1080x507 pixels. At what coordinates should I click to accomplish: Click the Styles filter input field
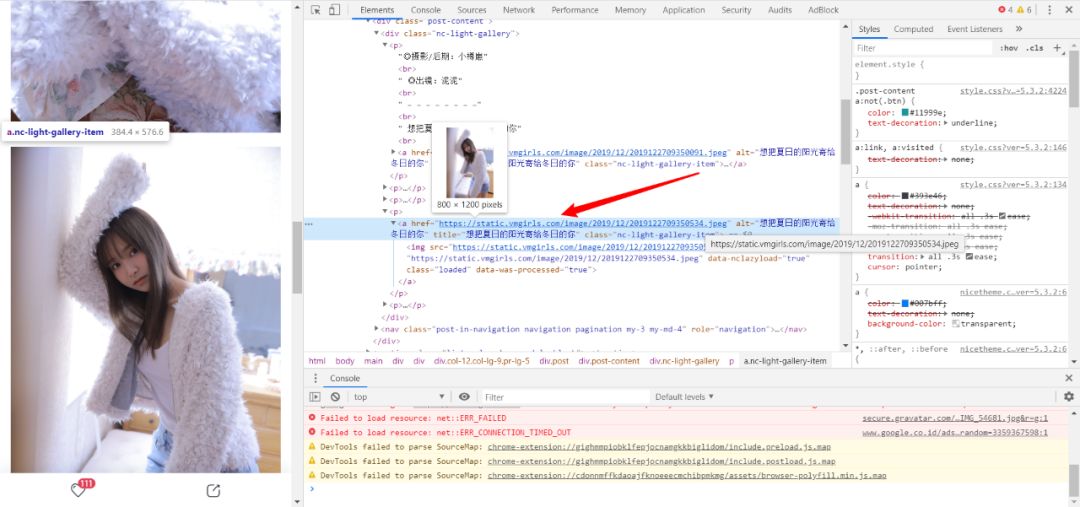coord(923,48)
